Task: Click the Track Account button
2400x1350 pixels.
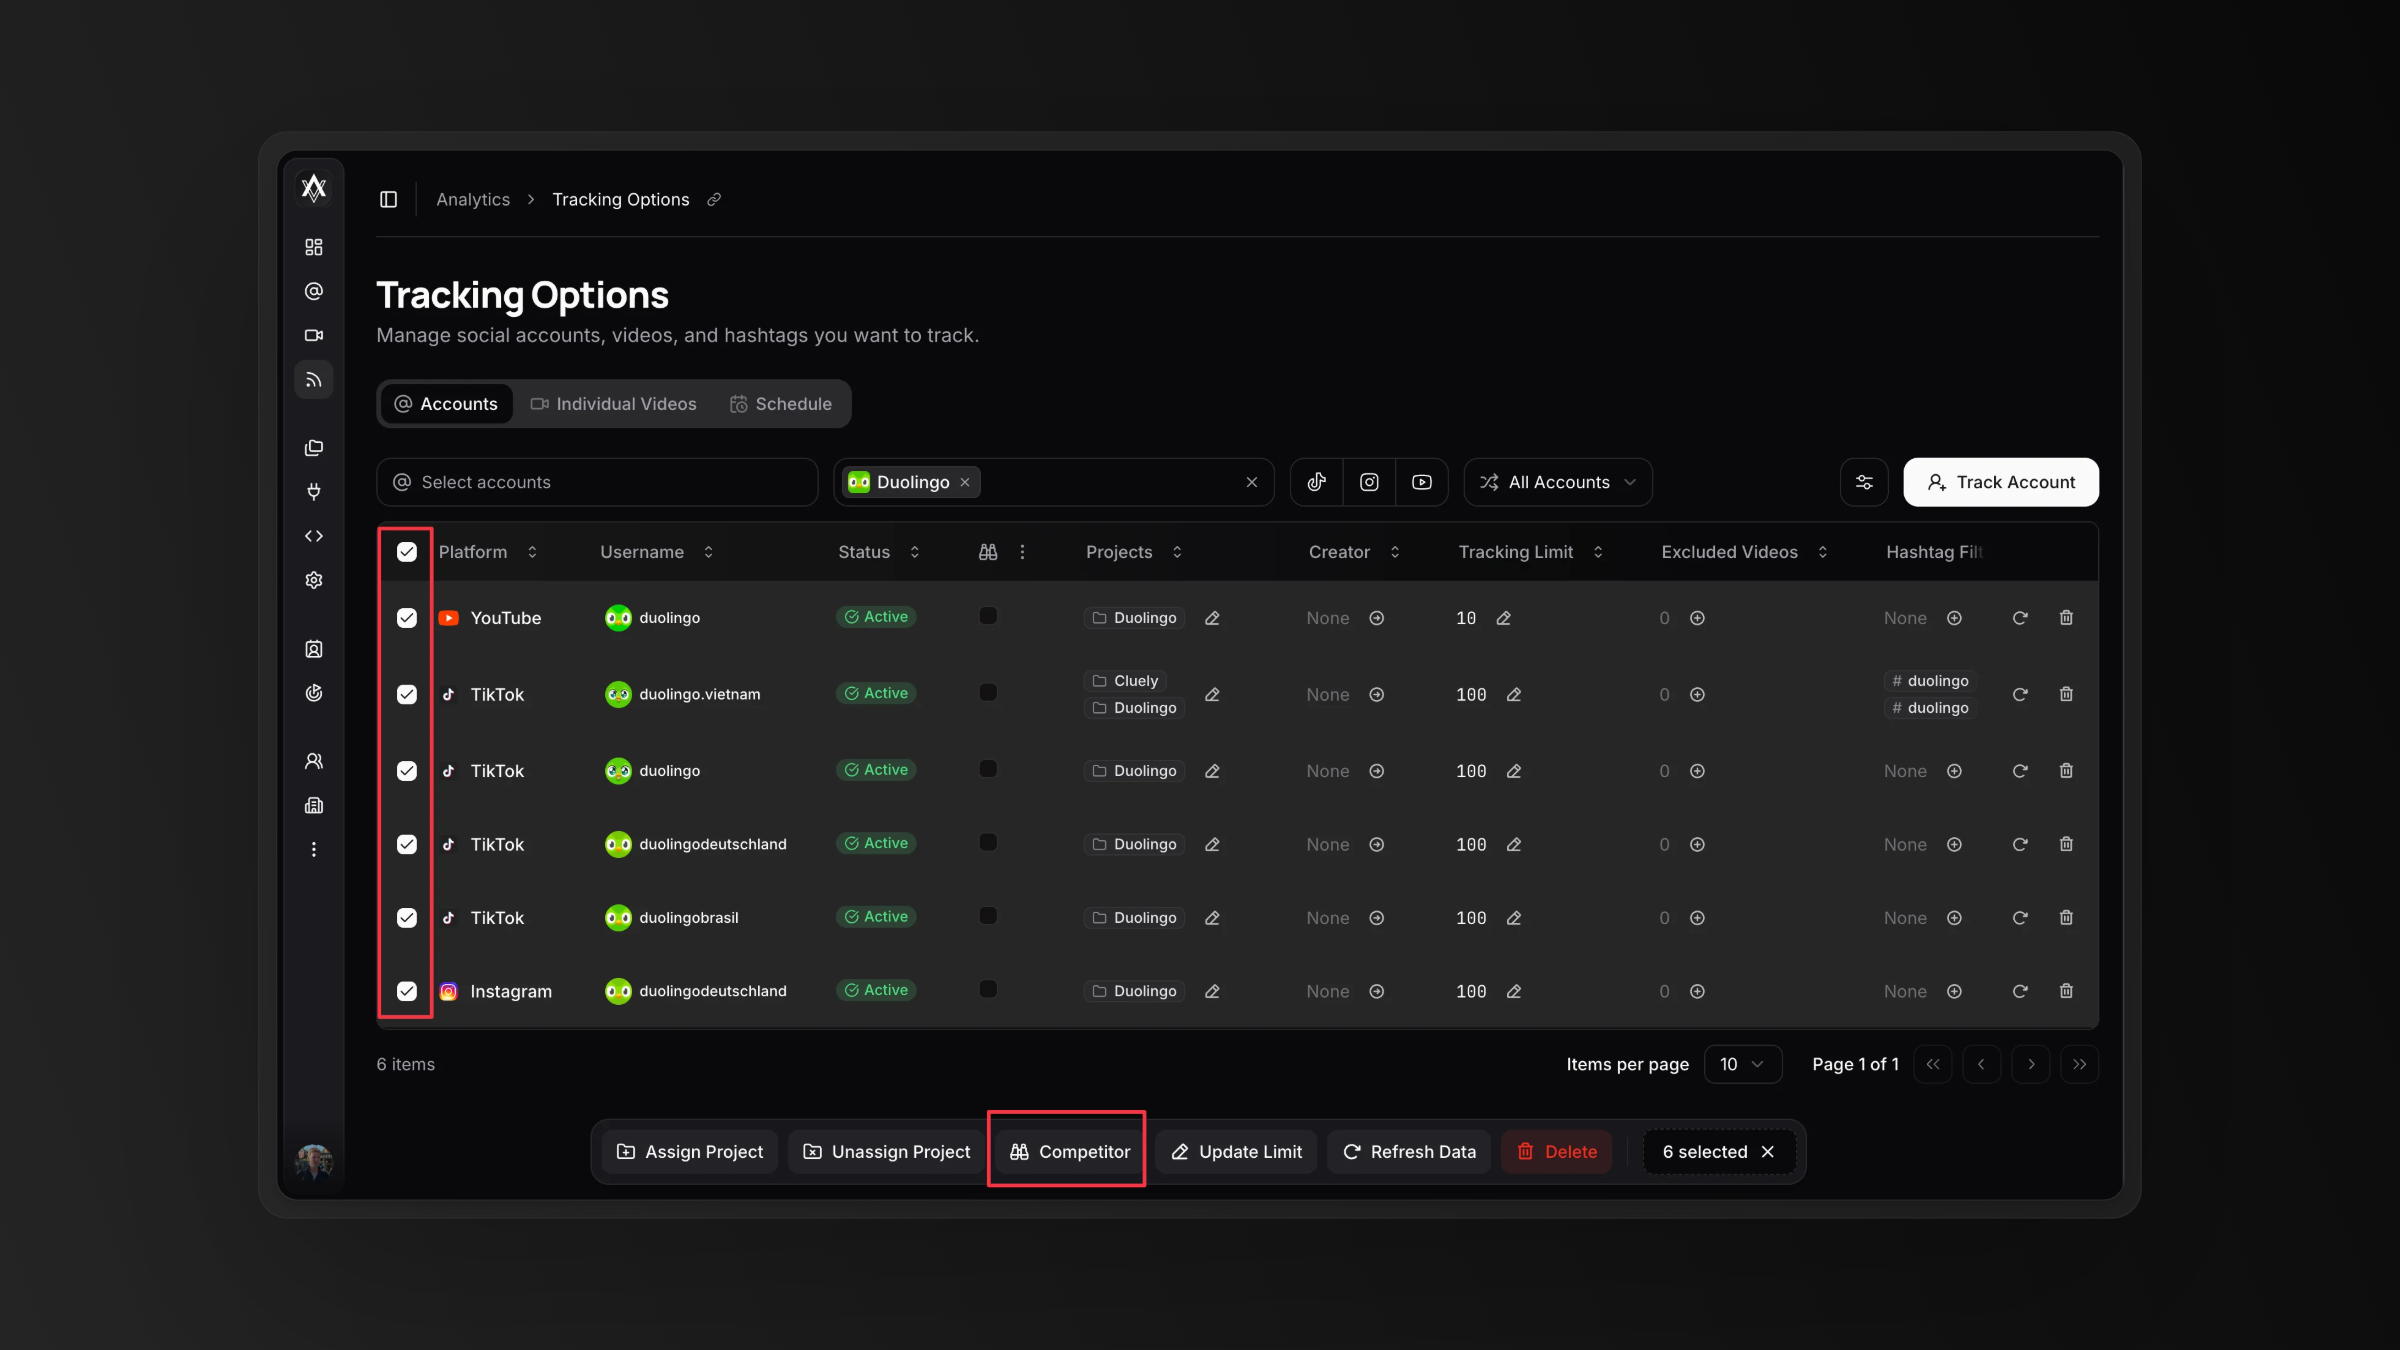Action: pos(2000,482)
